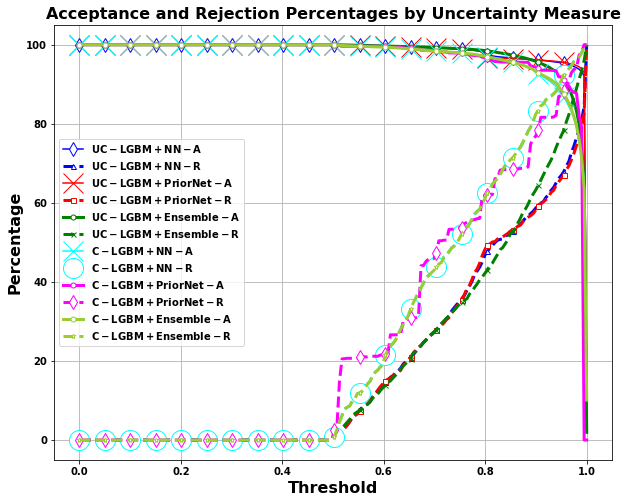Screen dimensions: 627x503
Task: Click legend entry 'UC − LGBM + Ensemble − A'
Action: click(165, 217)
